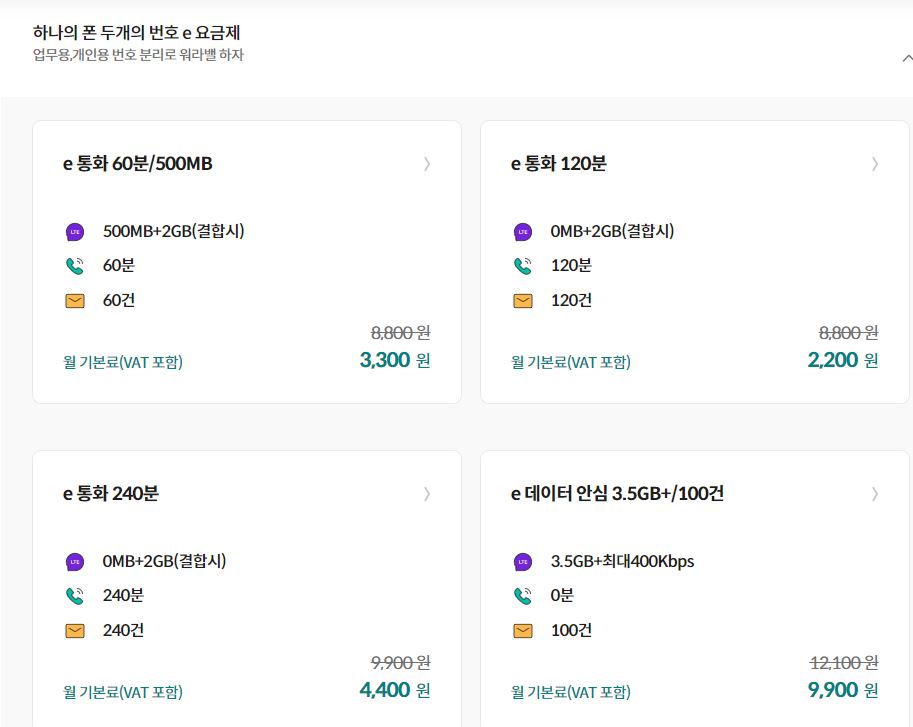Select the LTE icon on e 데이터 안심 card

click(x=522, y=561)
